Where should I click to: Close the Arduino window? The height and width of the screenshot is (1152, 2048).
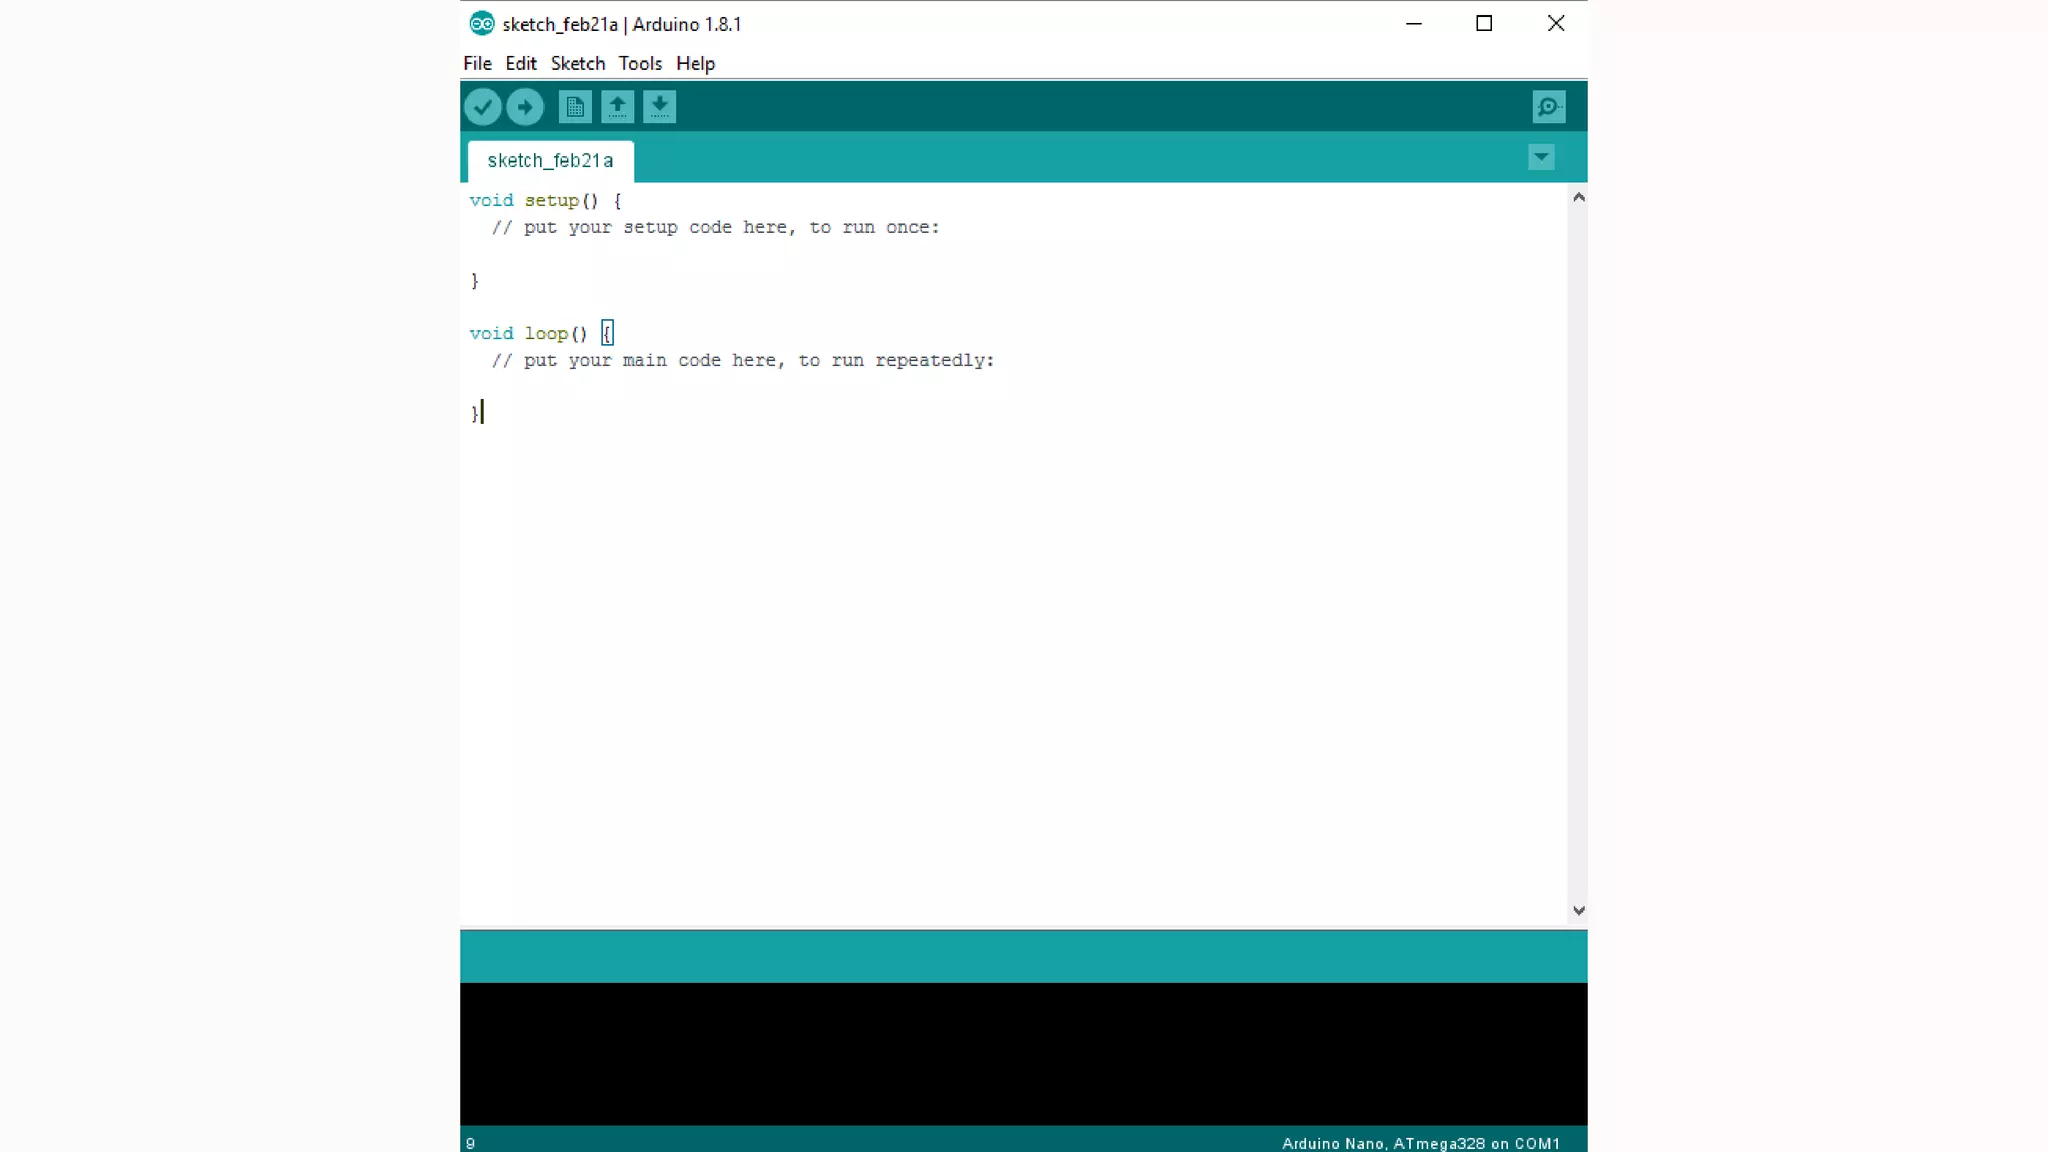1555,24
